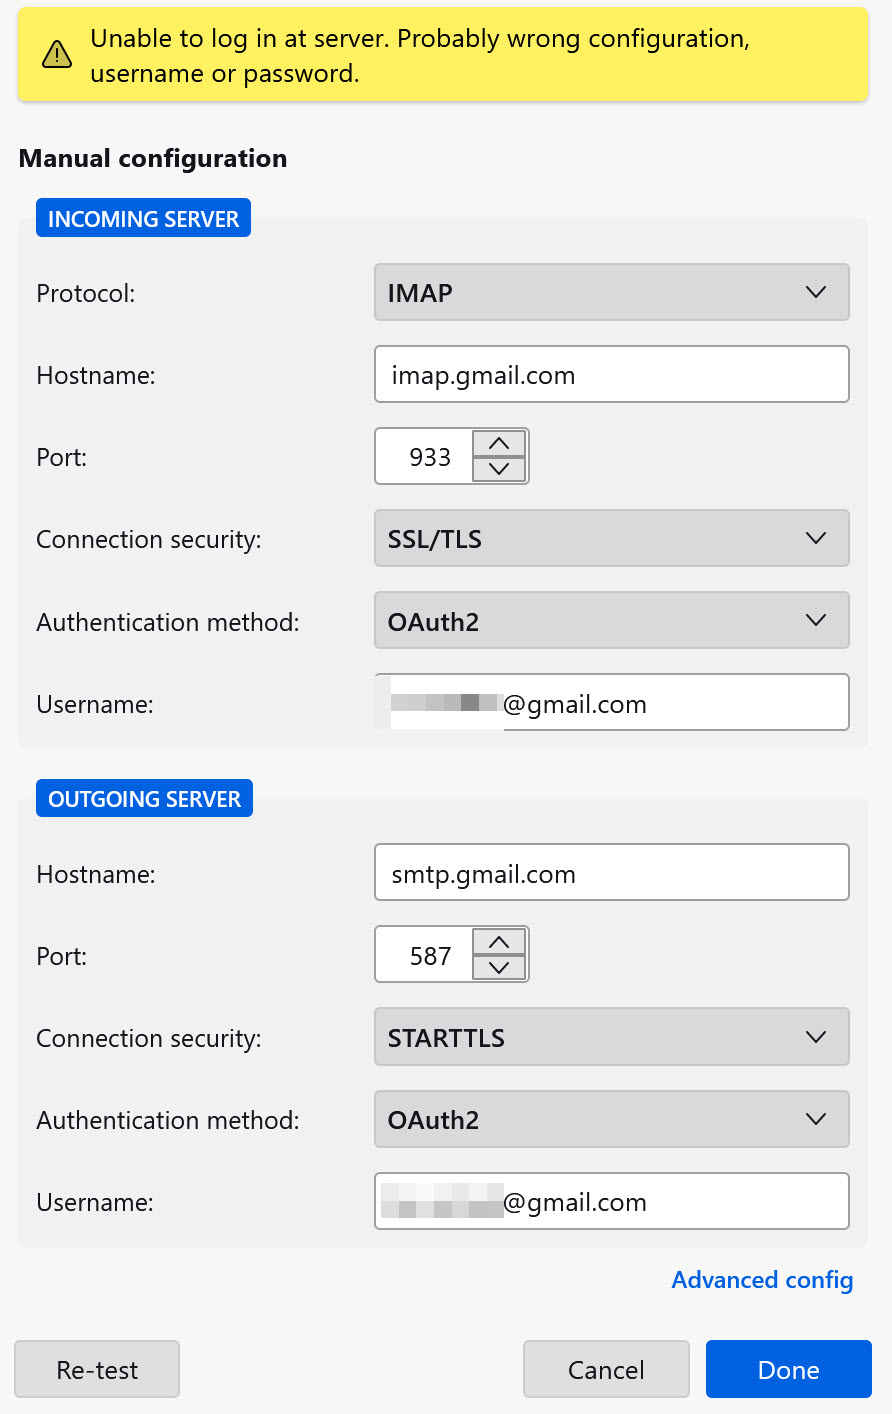Viewport: 892px width, 1414px height.
Task: Decrease the incoming server port value
Action: pos(499,469)
